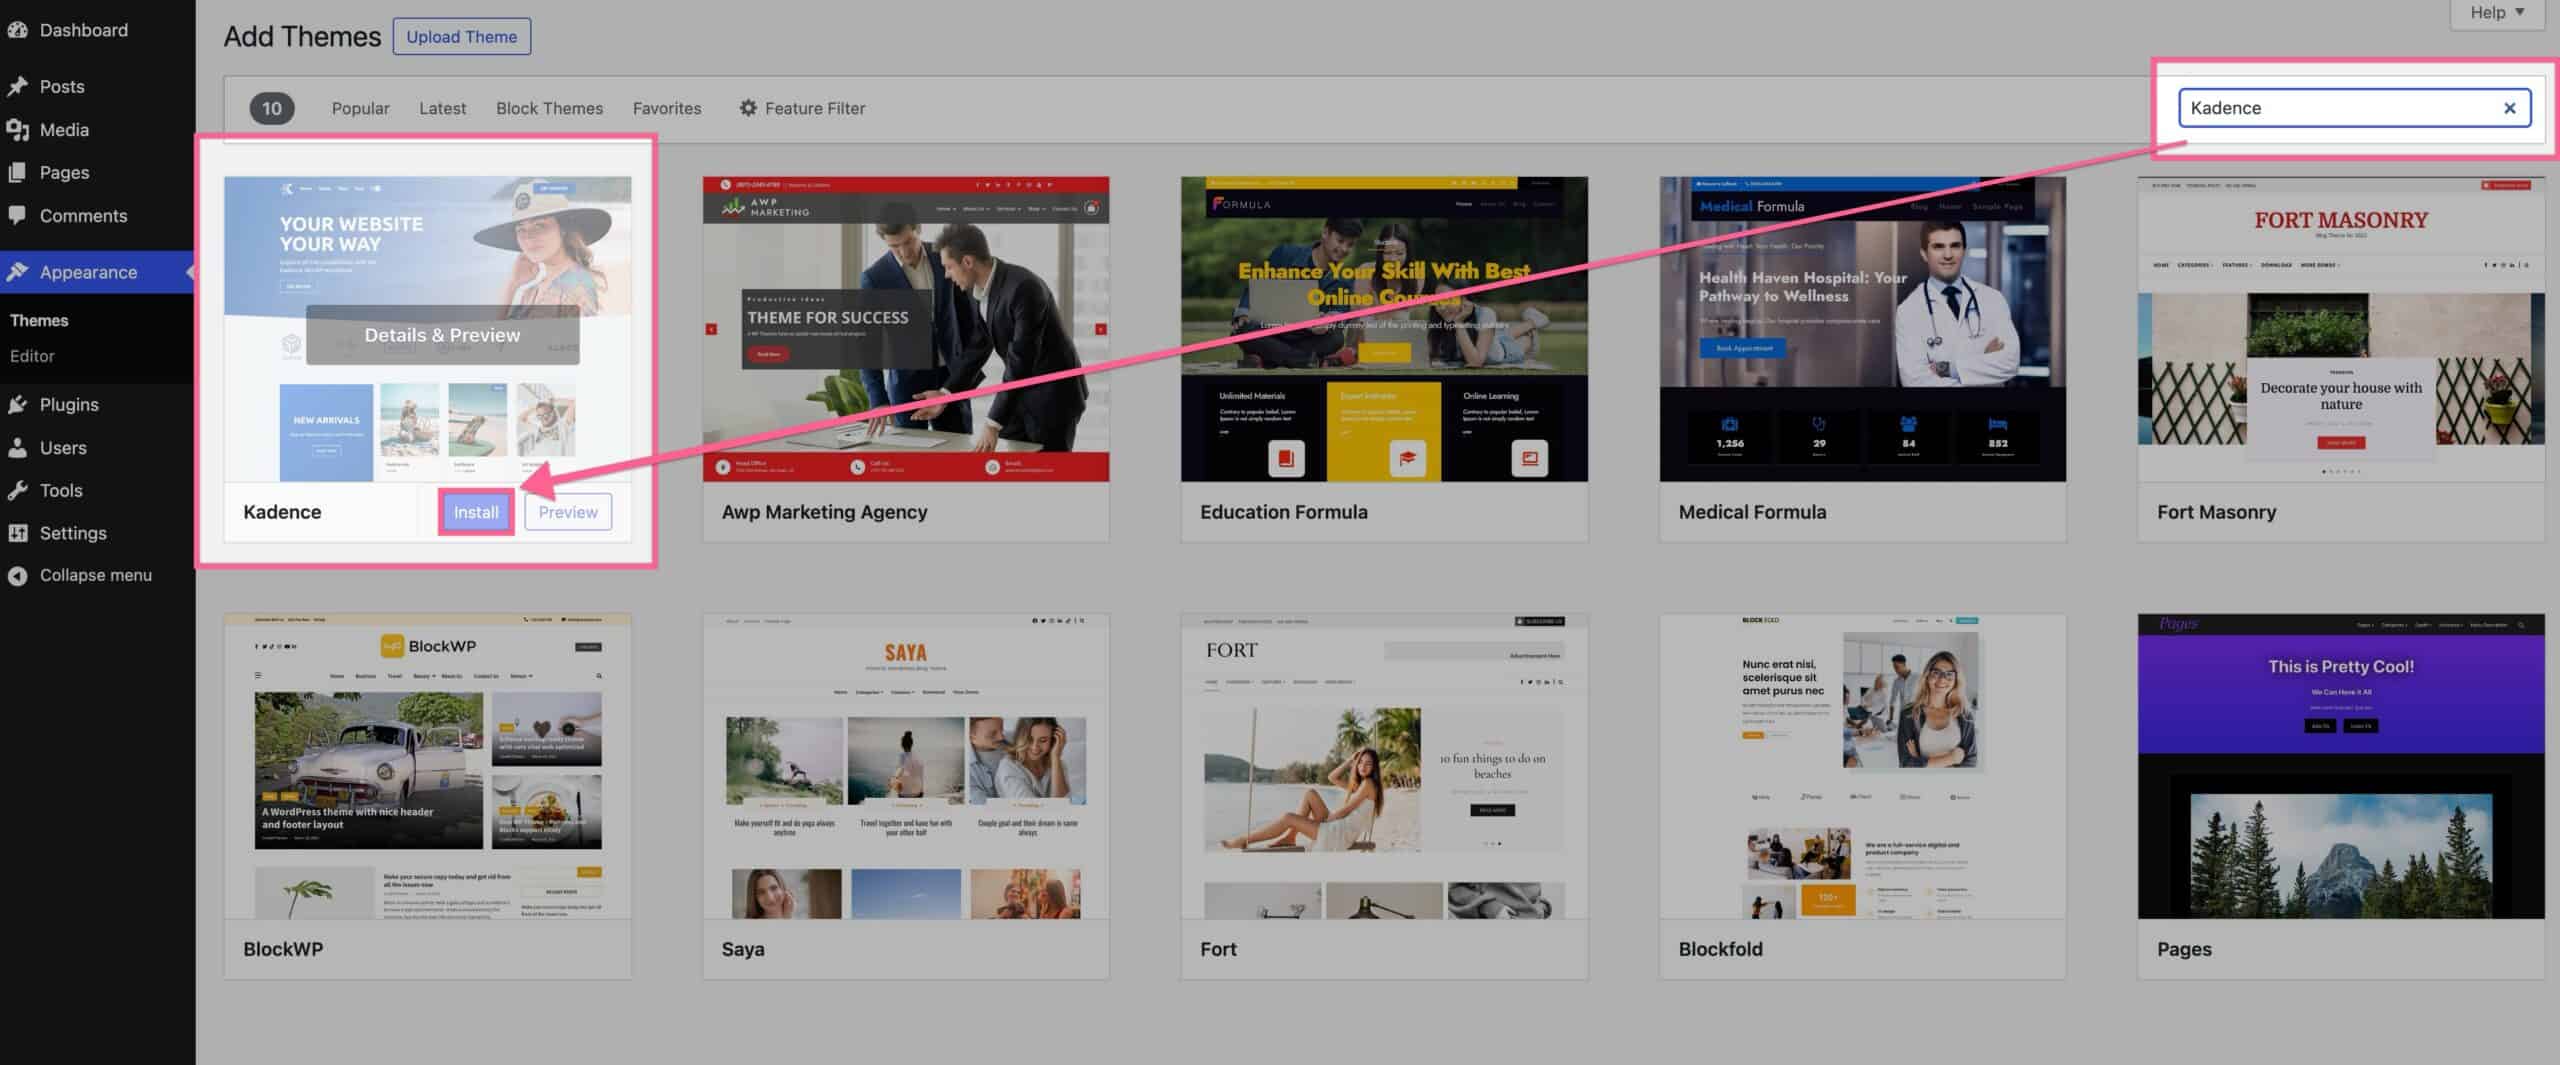The width and height of the screenshot is (2560, 1065).
Task: Open Pages via its sidebar icon
Action: click(x=19, y=172)
